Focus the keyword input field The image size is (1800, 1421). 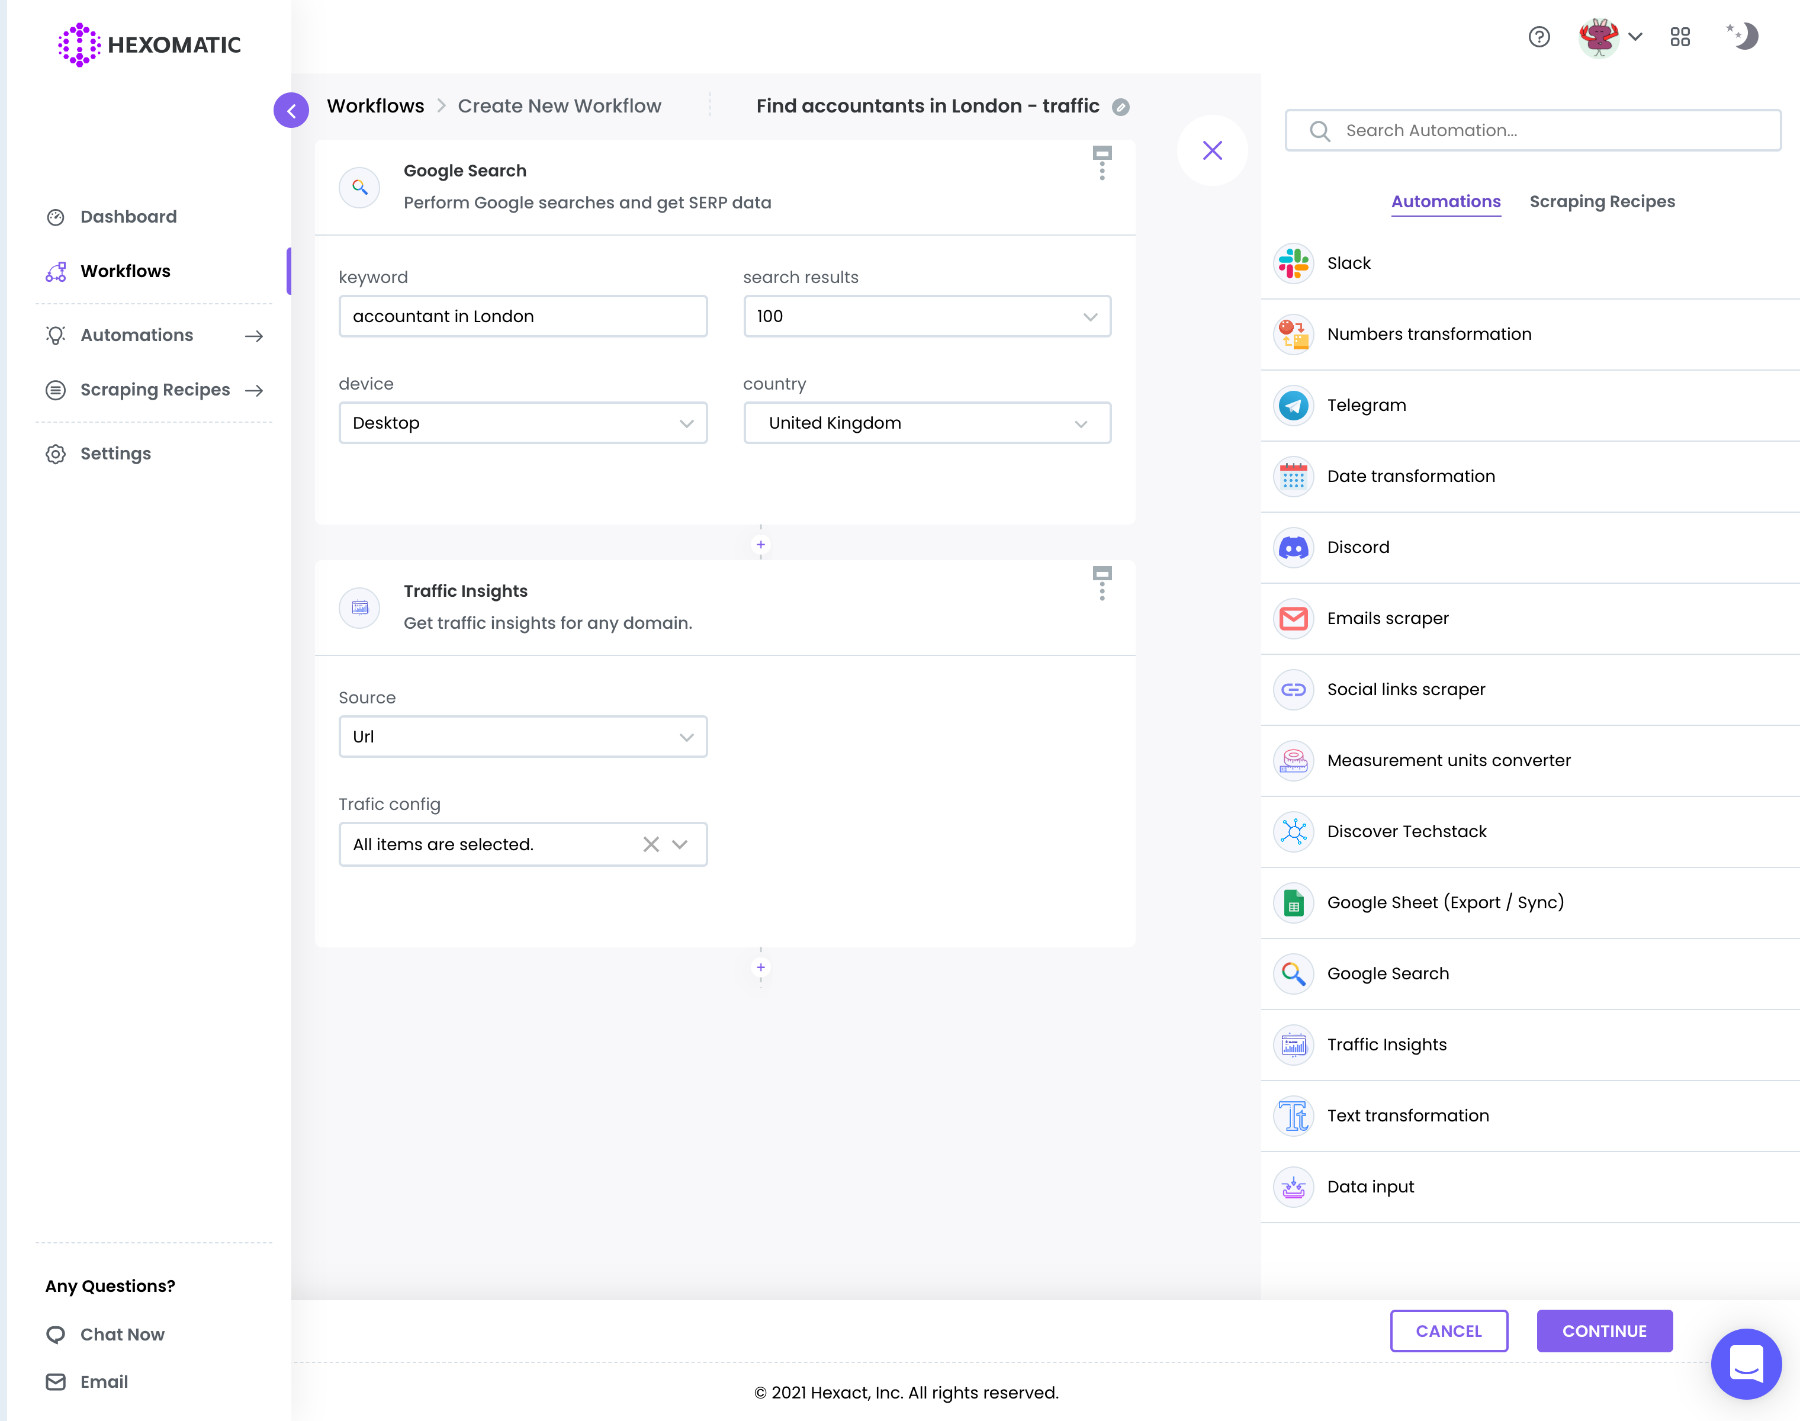523,316
